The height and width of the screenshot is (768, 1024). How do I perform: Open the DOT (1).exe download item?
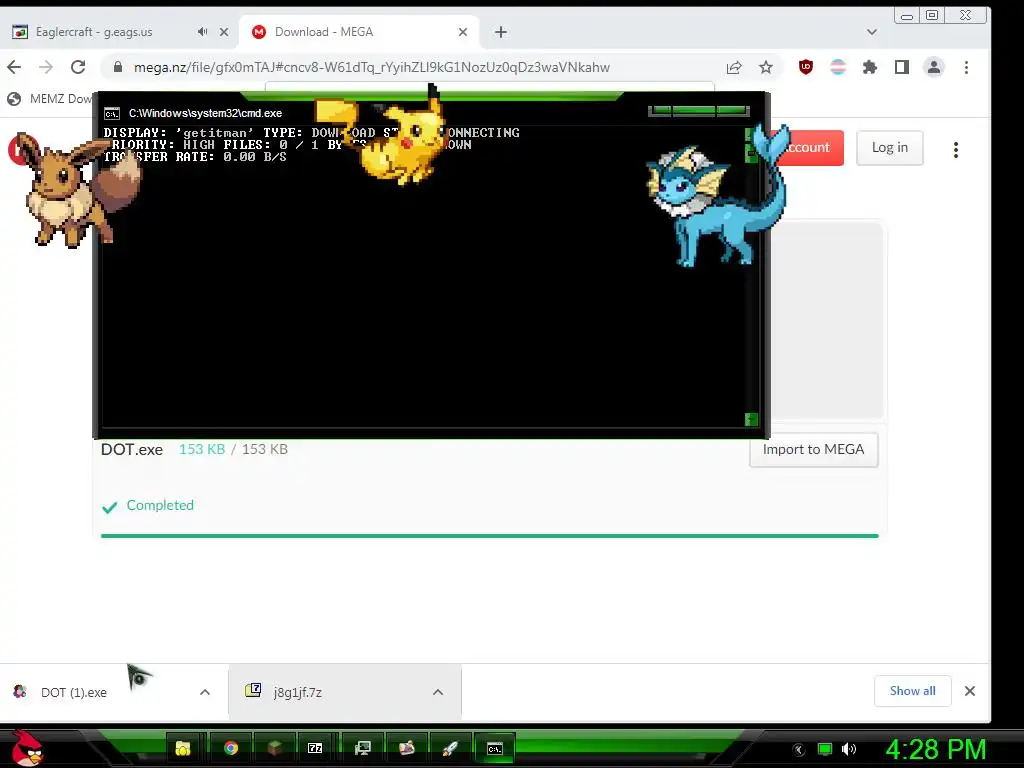point(74,692)
